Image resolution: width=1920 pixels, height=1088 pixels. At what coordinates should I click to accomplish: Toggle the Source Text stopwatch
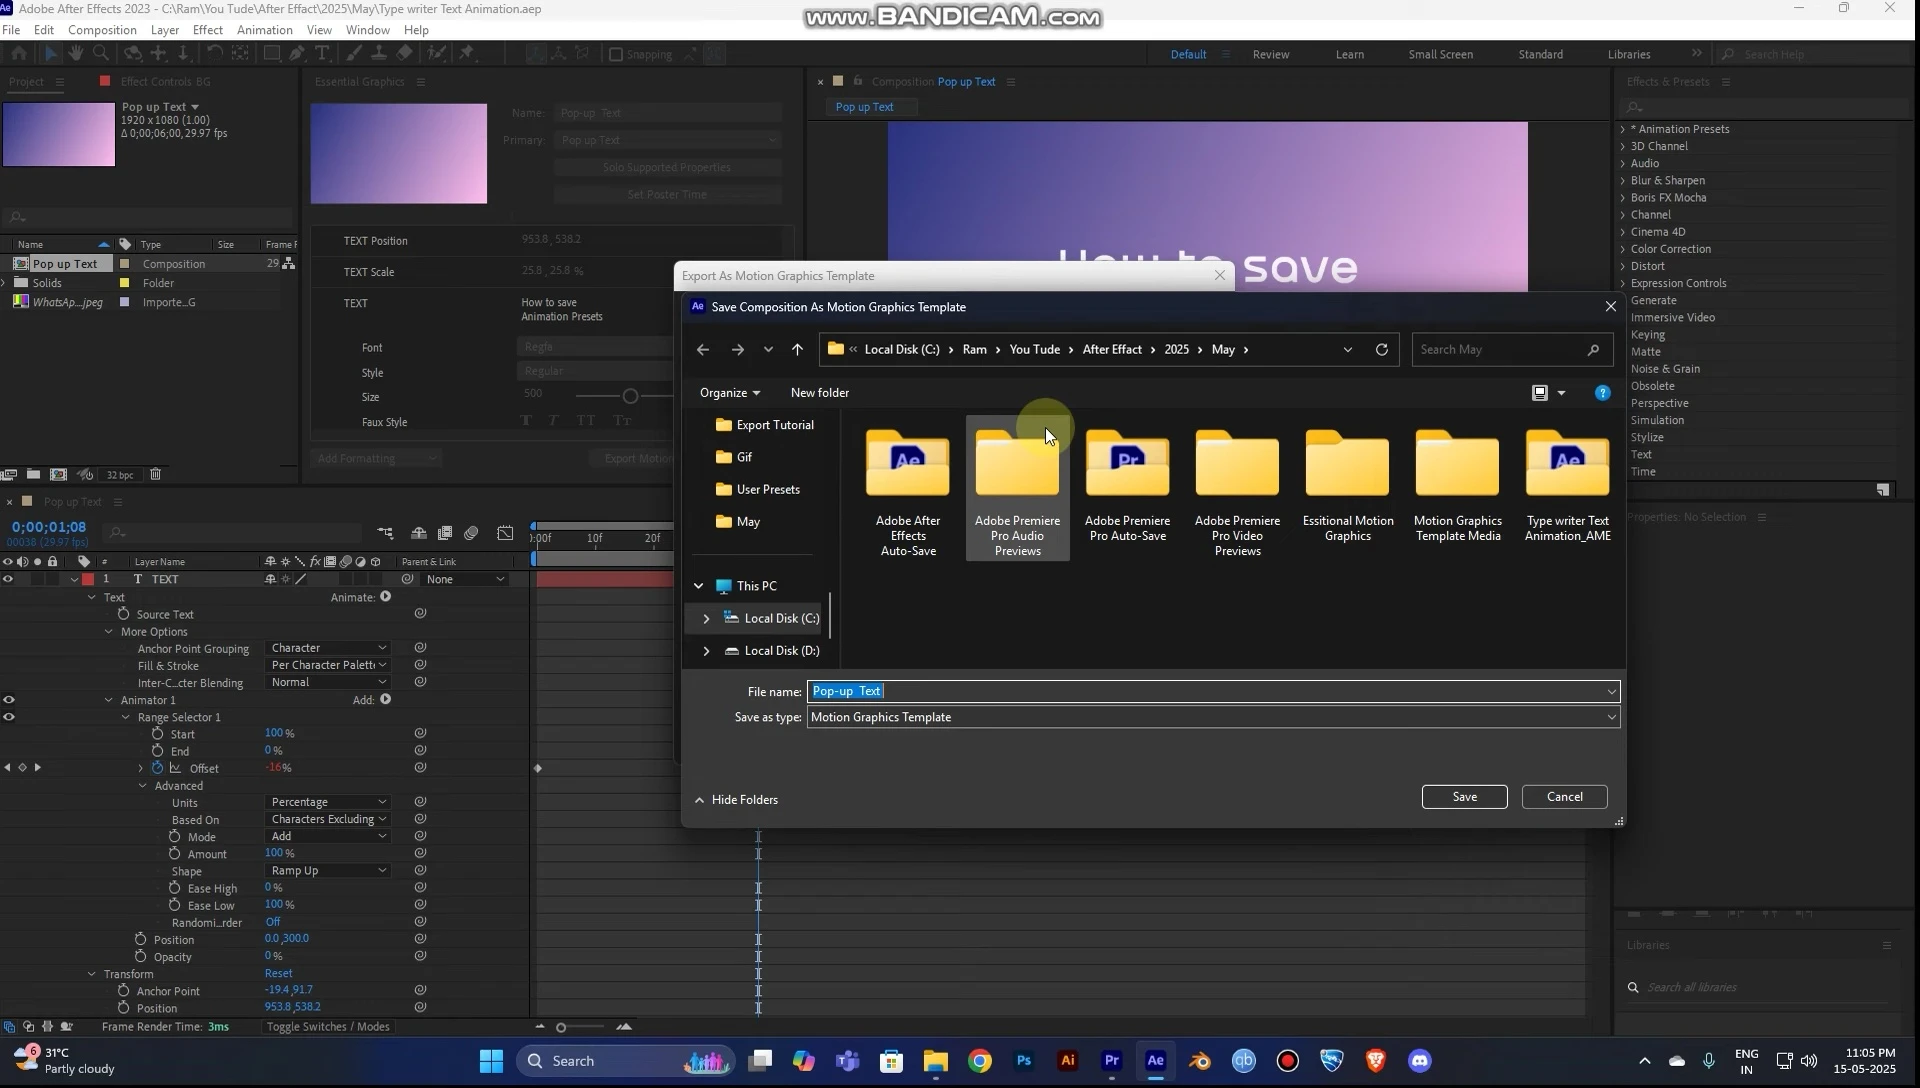[124, 614]
